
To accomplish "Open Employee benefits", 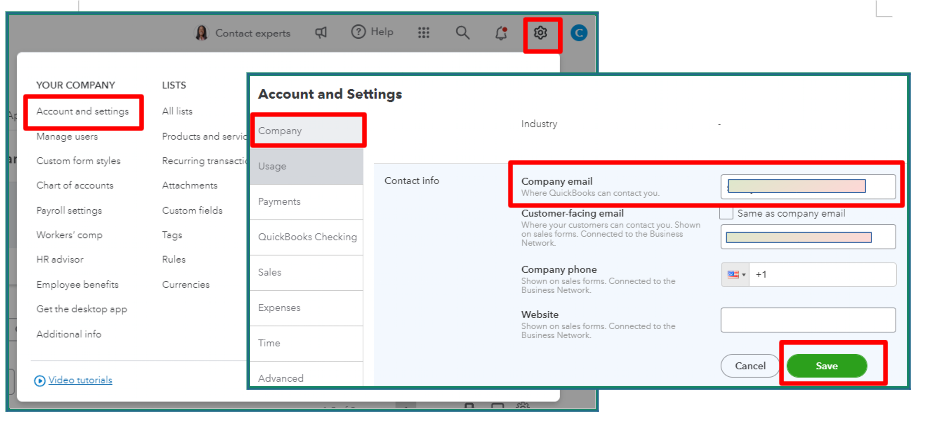I will 77,284.
